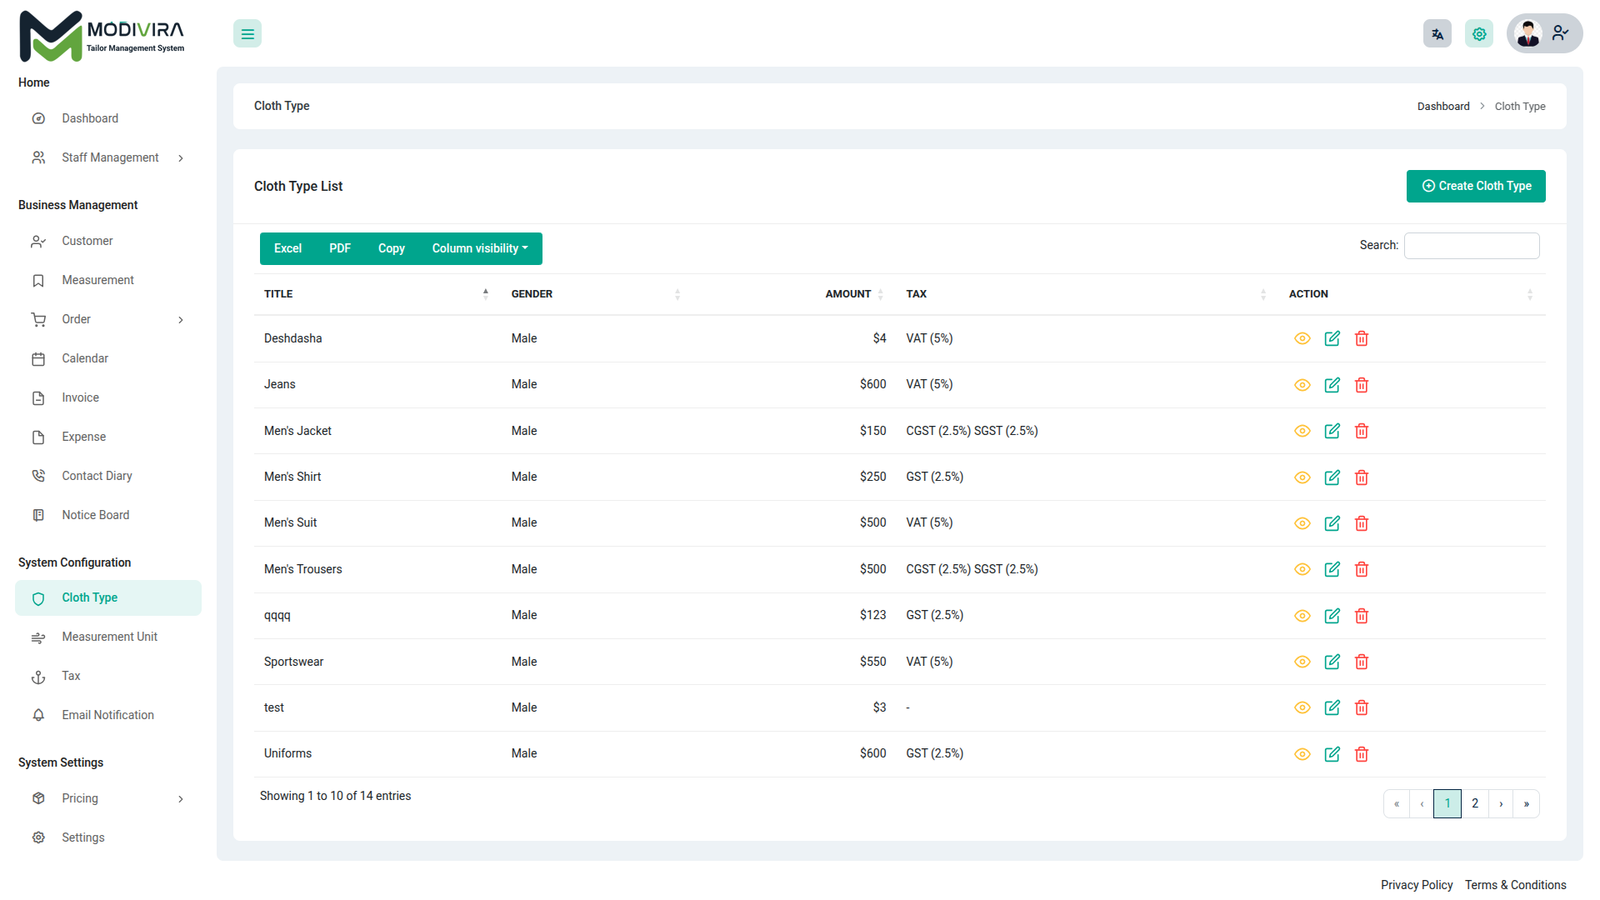This screenshot has width=1600, height=900.
Task: View Men's Trousers via eye icon
Action: pyautogui.click(x=1302, y=569)
